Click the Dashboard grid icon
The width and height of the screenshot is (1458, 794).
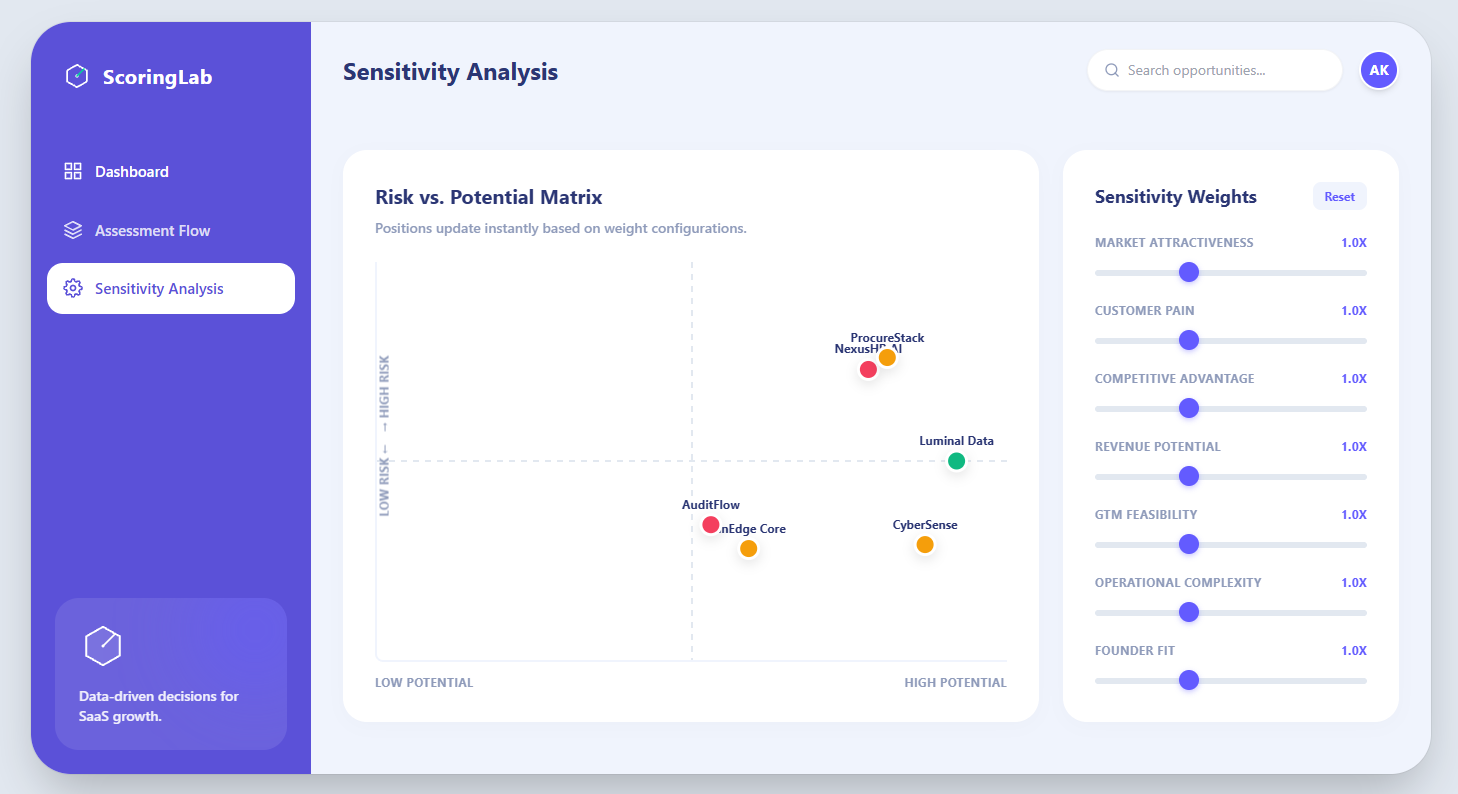pos(72,171)
